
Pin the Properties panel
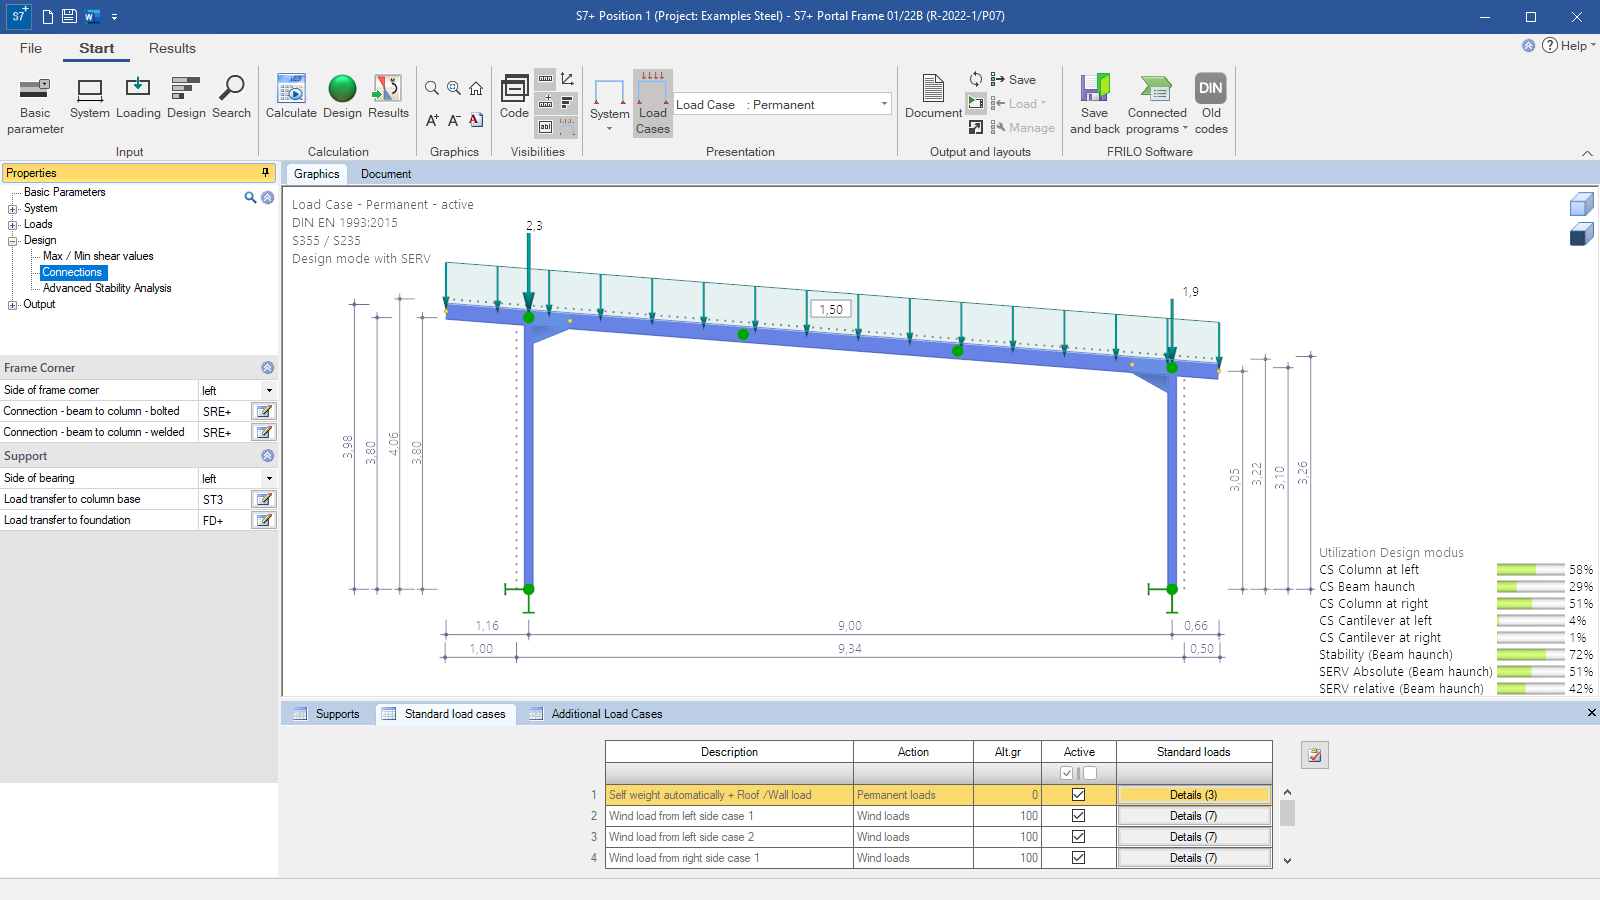(x=265, y=173)
